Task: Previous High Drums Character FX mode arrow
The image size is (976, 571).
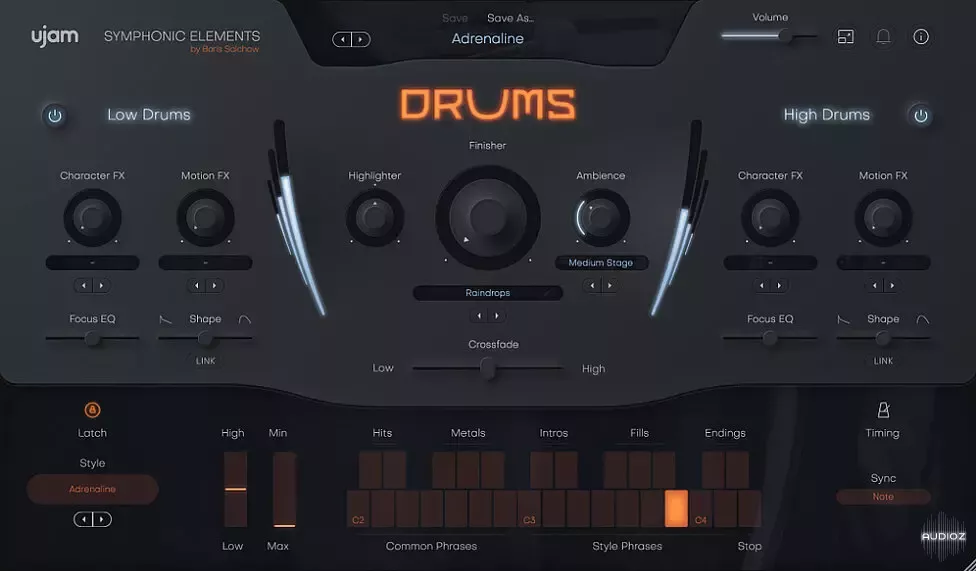Action: pyautogui.click(x=761, y=286)
